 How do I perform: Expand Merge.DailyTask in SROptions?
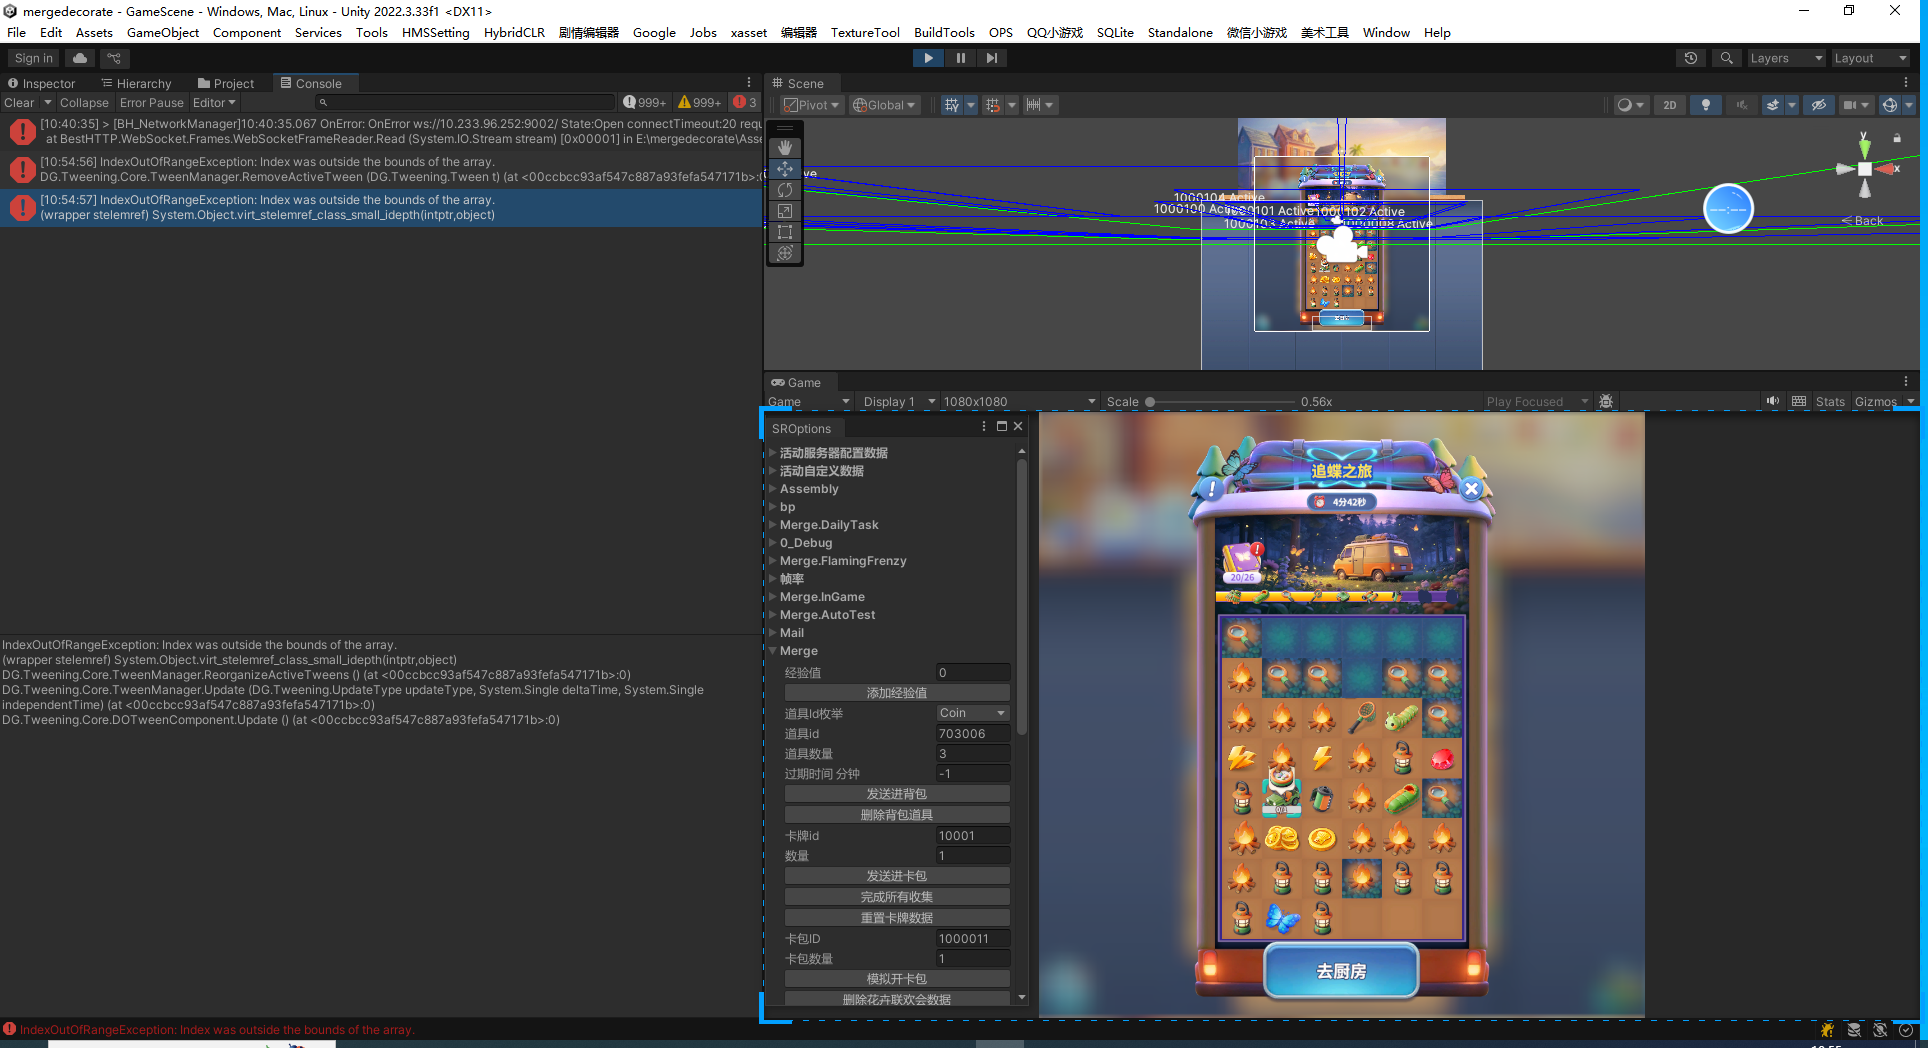point(829,525)
